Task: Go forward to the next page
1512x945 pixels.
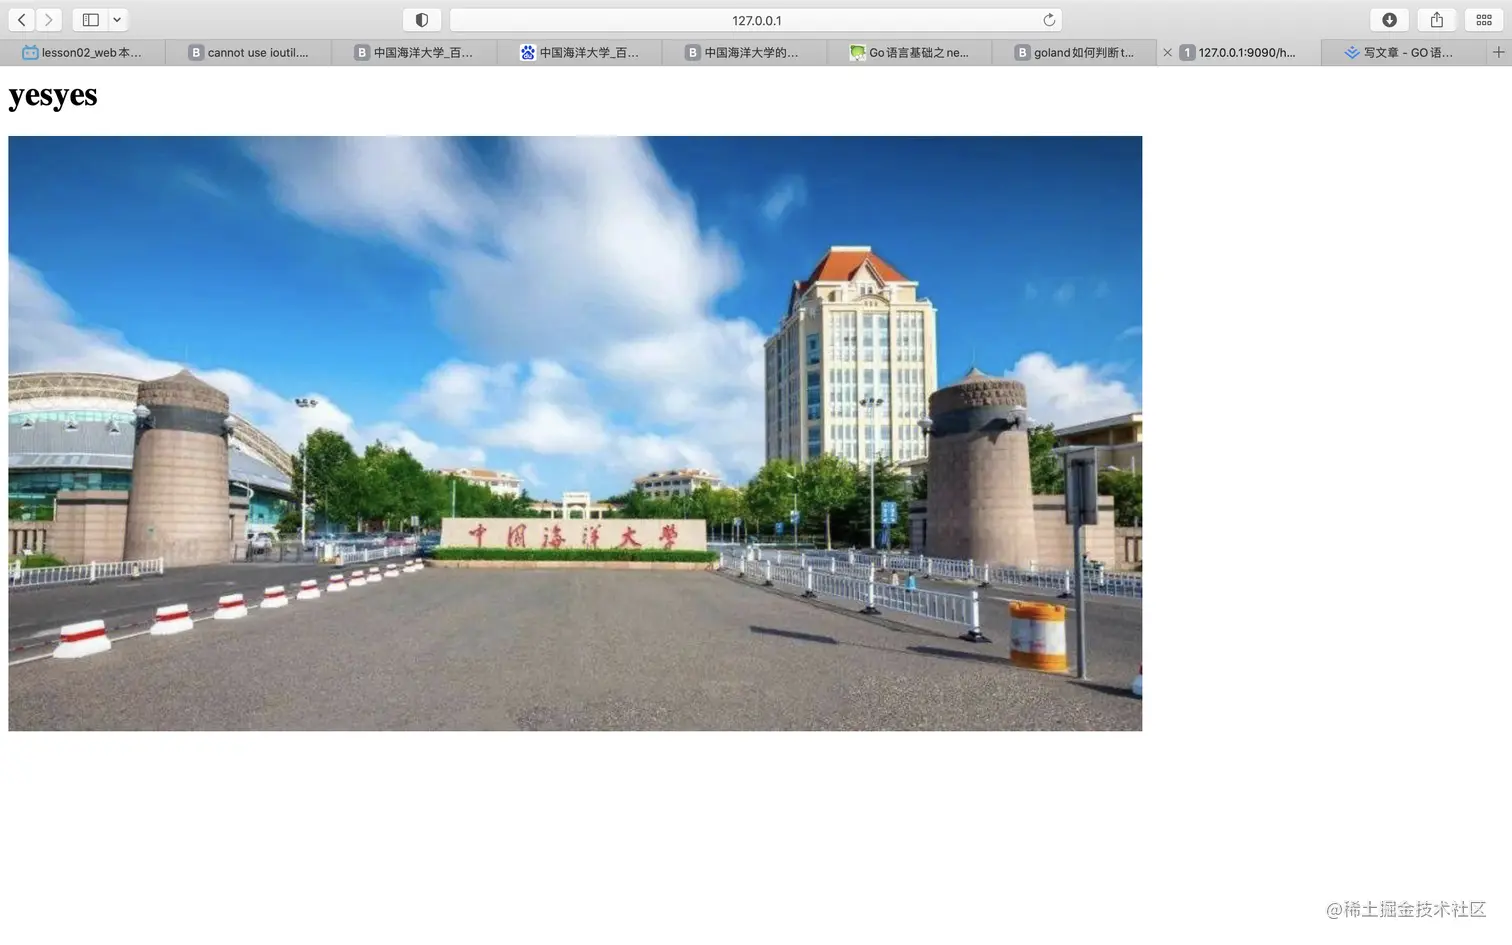Action: click(48, 20)
